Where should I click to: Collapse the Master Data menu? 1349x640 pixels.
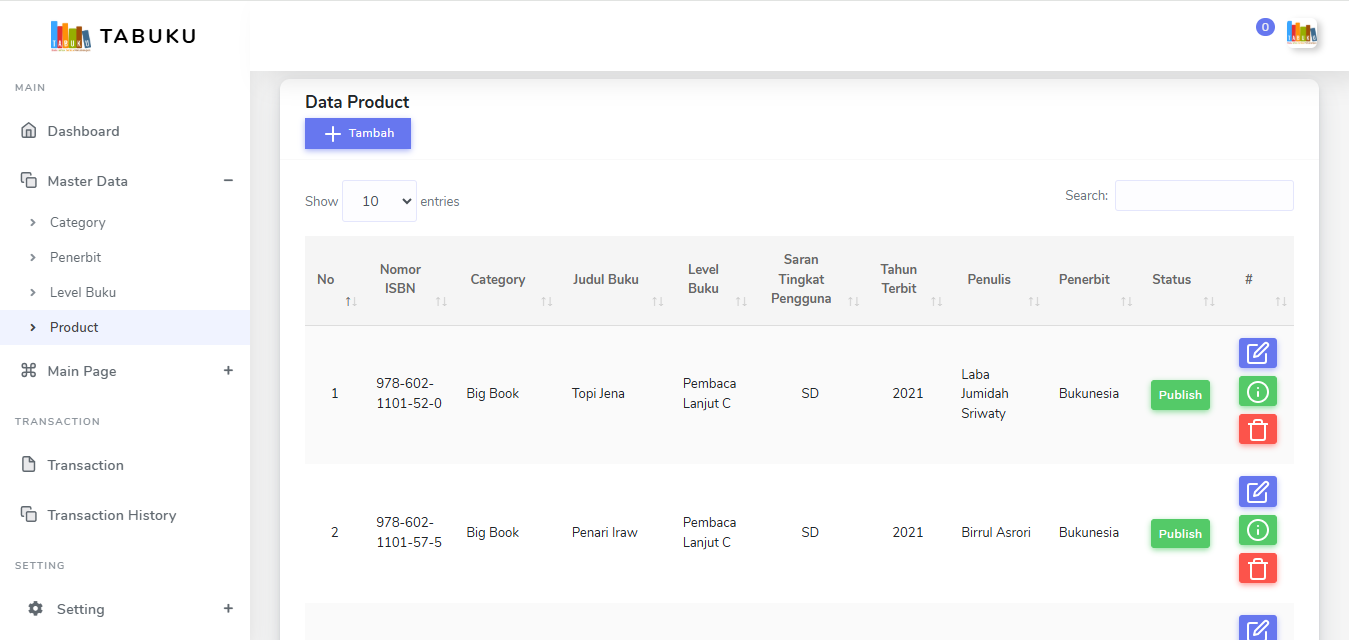(x=228, y=181)
